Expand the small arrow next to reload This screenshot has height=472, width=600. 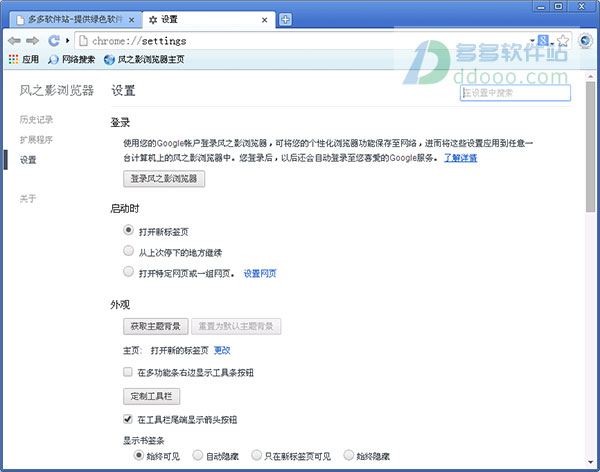click(x=67, y=41)
